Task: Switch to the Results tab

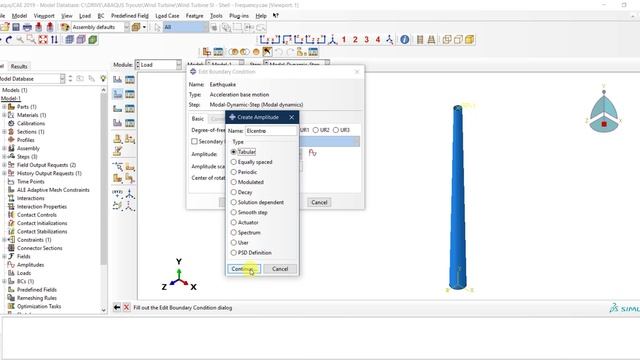Action: [x=19, y=66]
